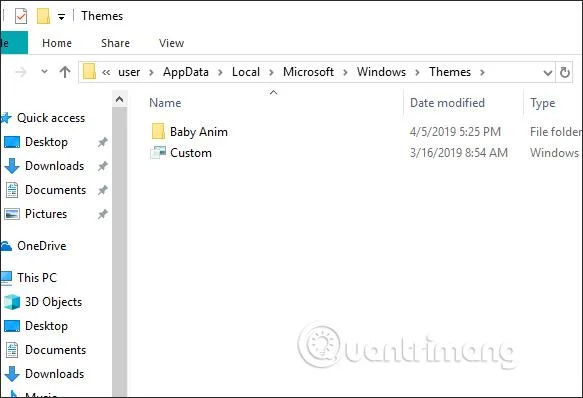Viewport: 583px width, 398px height.
Task: Open the View ribbon tab
Action: 171,43
